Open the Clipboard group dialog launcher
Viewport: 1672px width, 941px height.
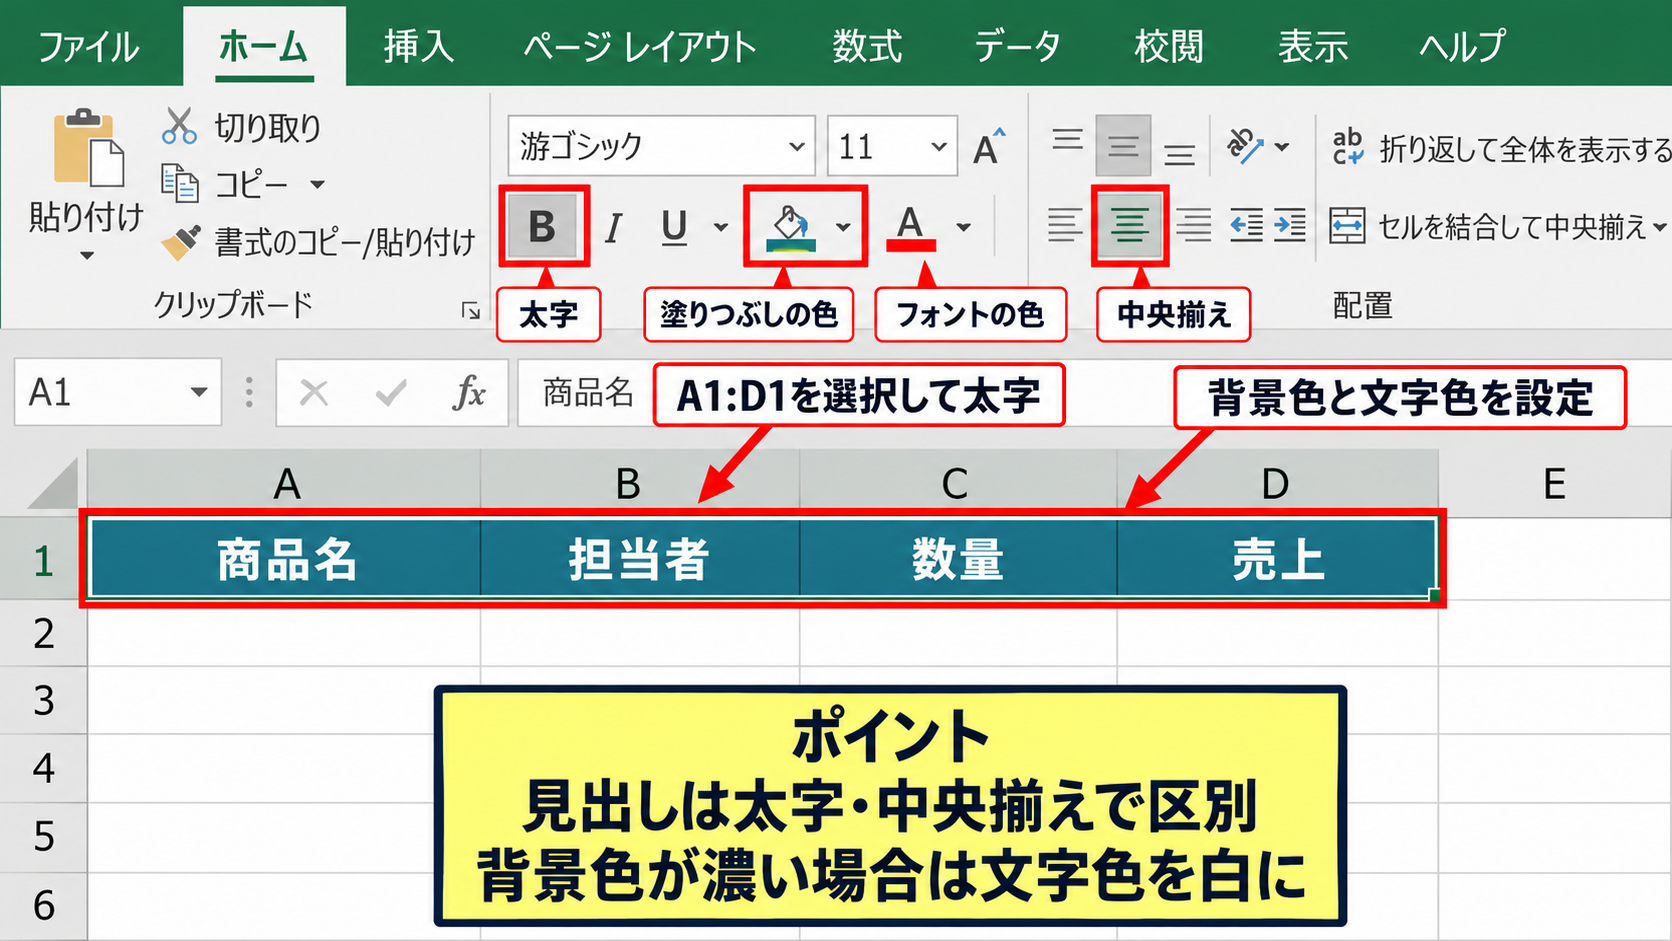pyautogui.click(x=470, y=312)
